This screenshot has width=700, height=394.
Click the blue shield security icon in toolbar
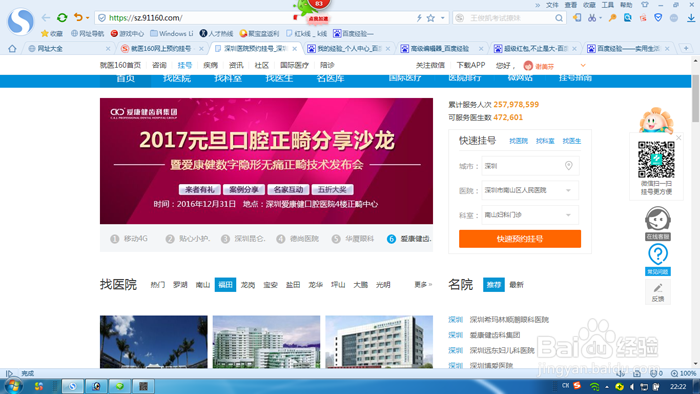click(x=658, y=18)
